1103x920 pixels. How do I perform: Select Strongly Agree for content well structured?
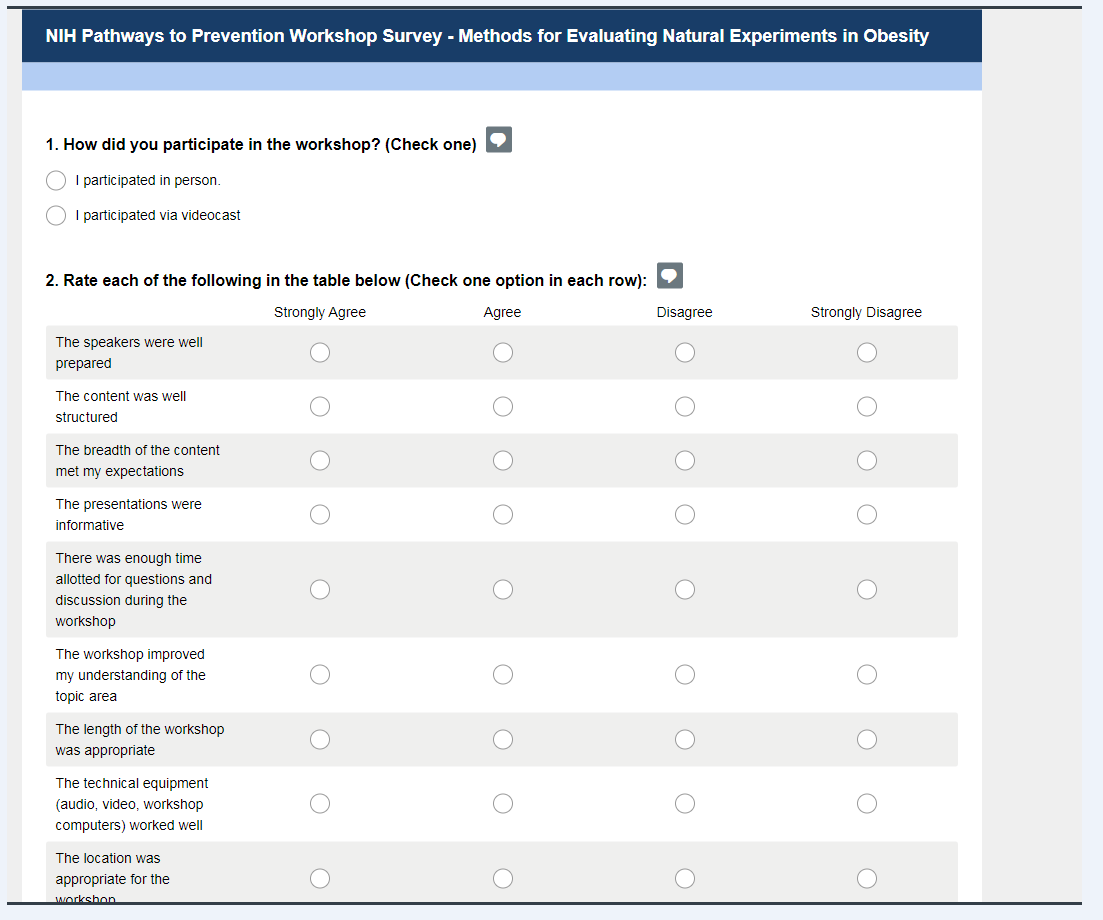[320, 407]
